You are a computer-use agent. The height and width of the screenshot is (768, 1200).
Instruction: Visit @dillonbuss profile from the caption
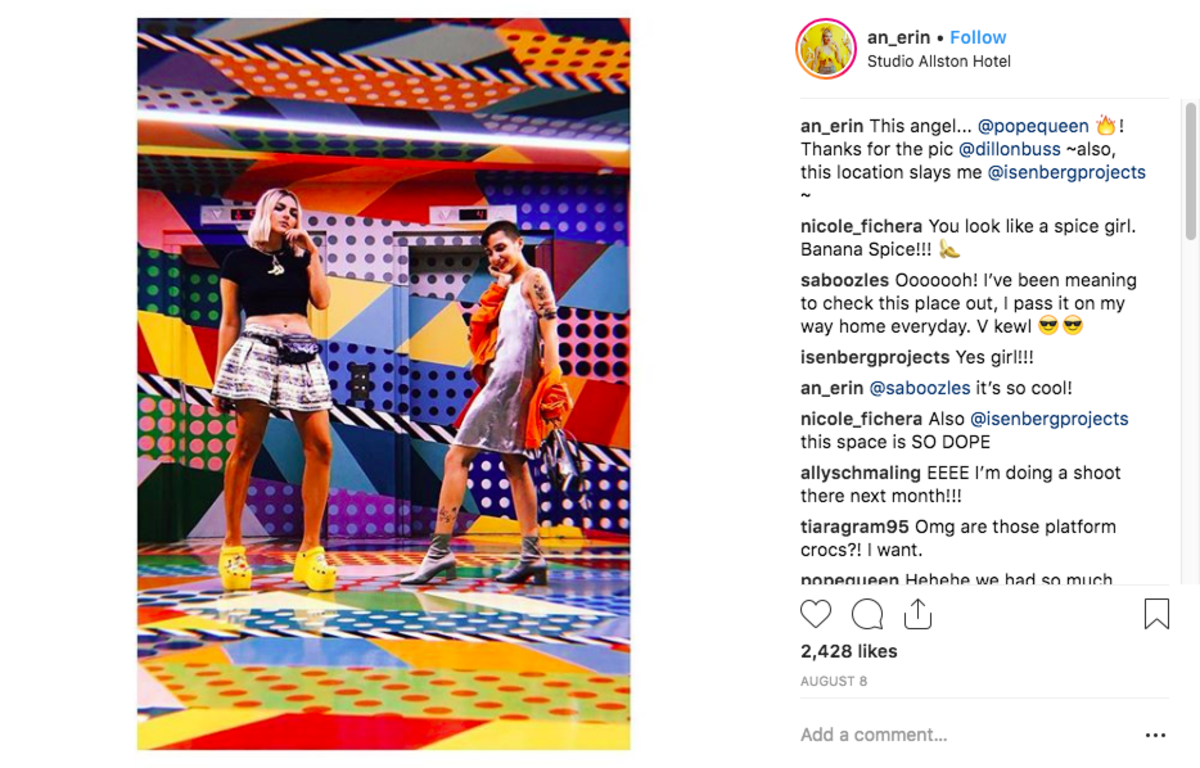(1009, 149)
